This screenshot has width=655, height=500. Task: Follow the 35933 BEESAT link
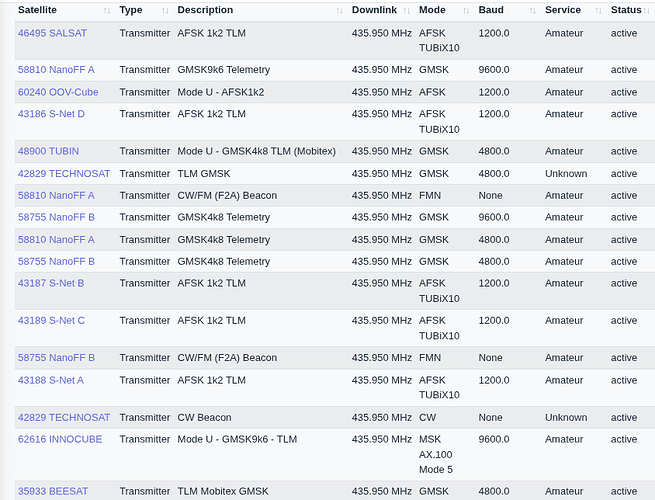tap(53, 491)
